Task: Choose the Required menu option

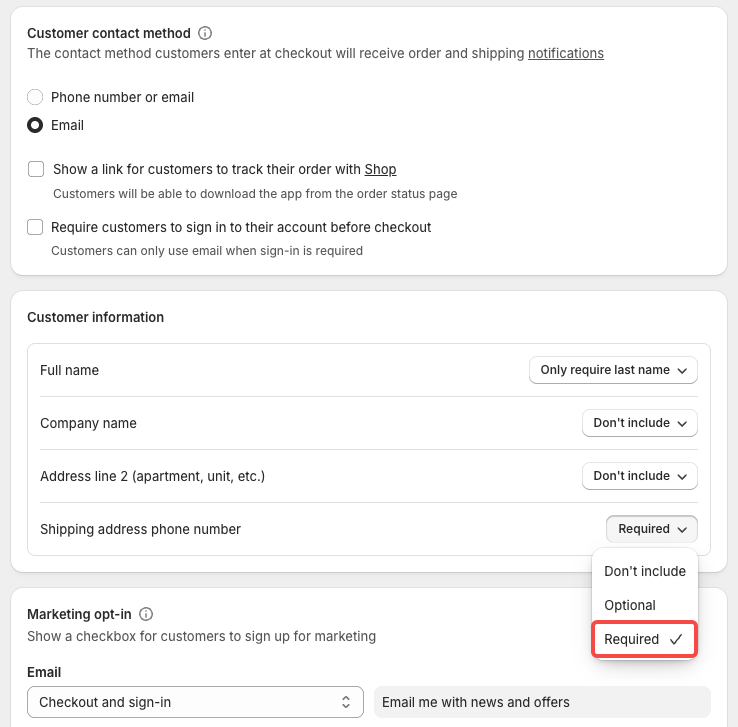Action: point(644,639)
